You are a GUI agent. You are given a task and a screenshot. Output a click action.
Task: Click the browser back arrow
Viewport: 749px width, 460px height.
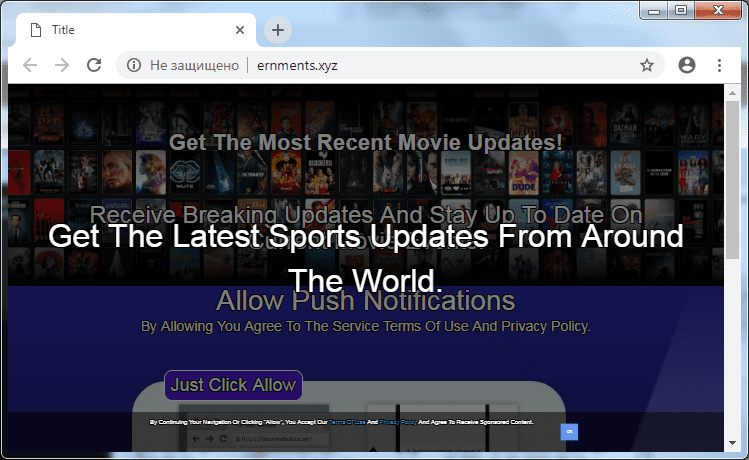[30, 65]
